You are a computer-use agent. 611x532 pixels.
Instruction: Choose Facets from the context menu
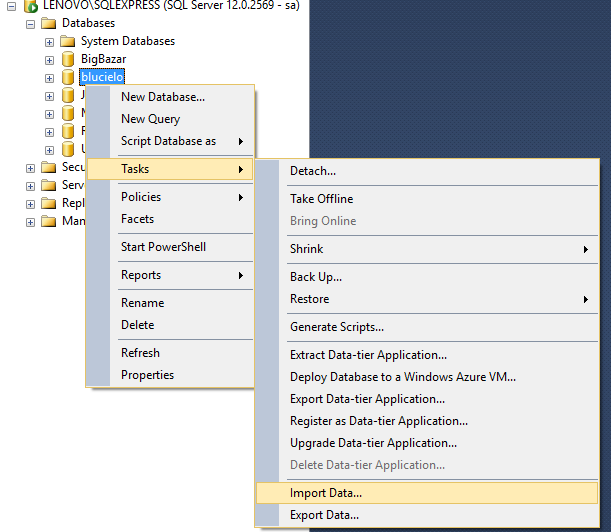coord(170,219)
